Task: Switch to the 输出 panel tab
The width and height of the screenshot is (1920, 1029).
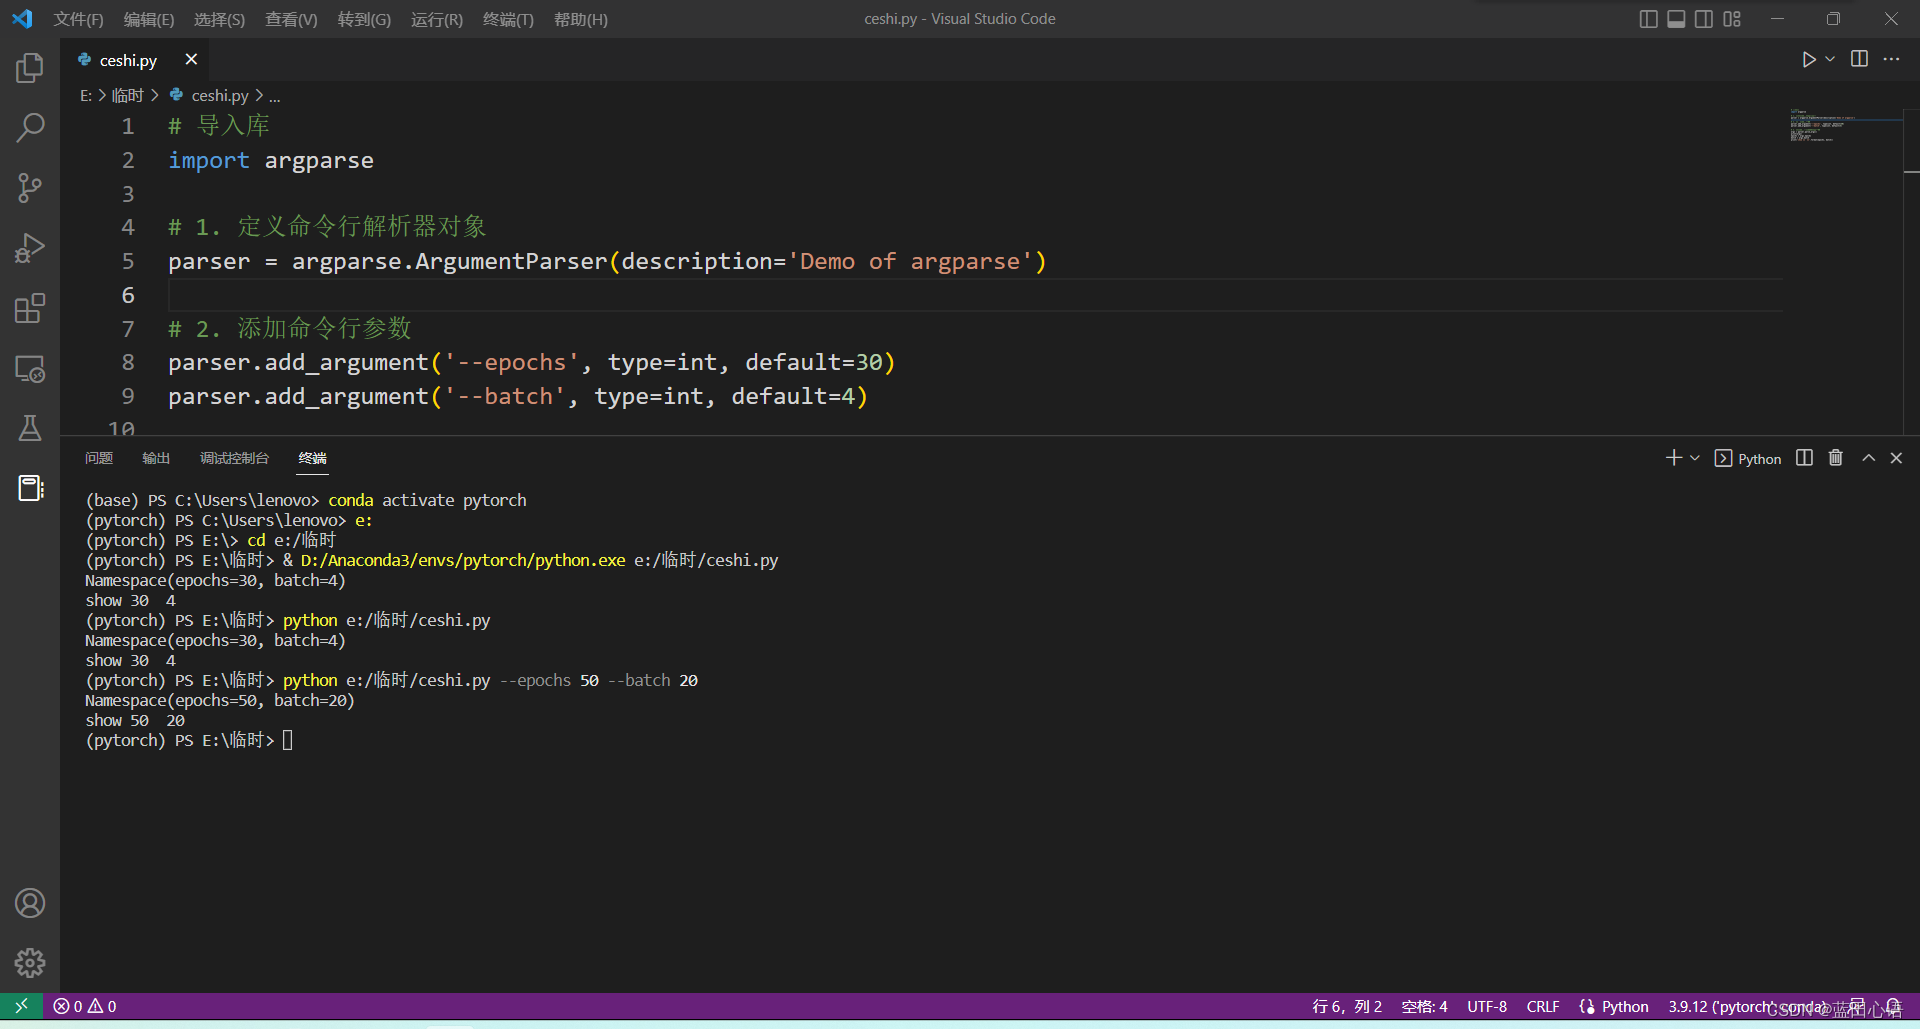Action: 156,458
